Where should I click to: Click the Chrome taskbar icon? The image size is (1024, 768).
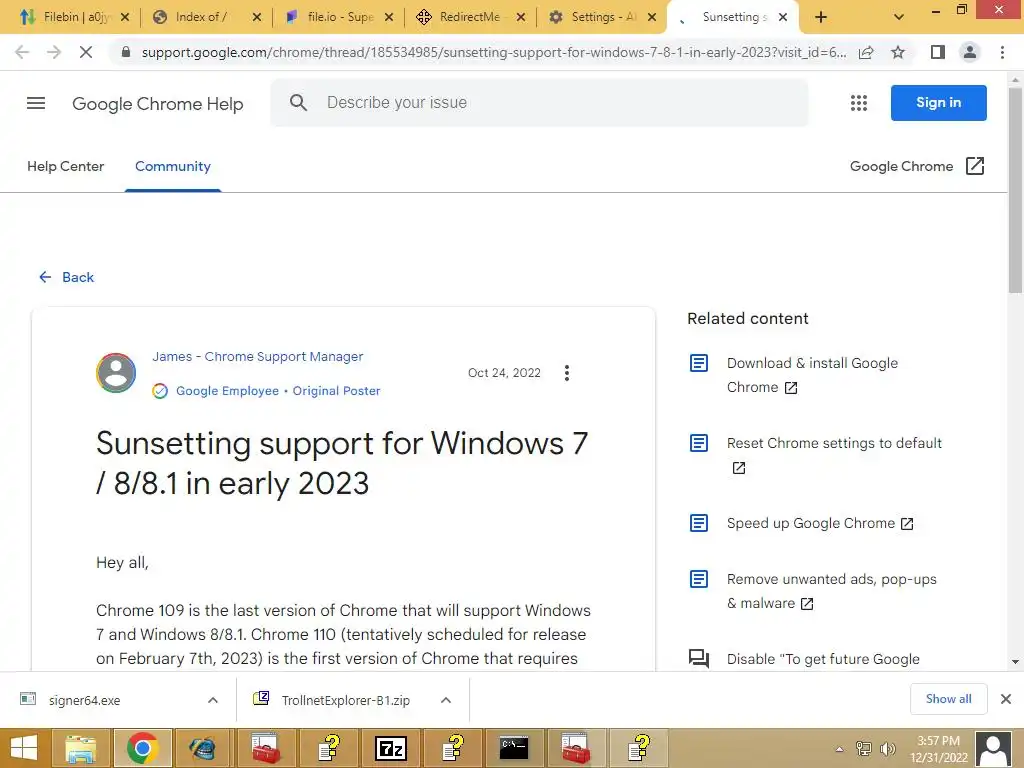pos(142,748)
